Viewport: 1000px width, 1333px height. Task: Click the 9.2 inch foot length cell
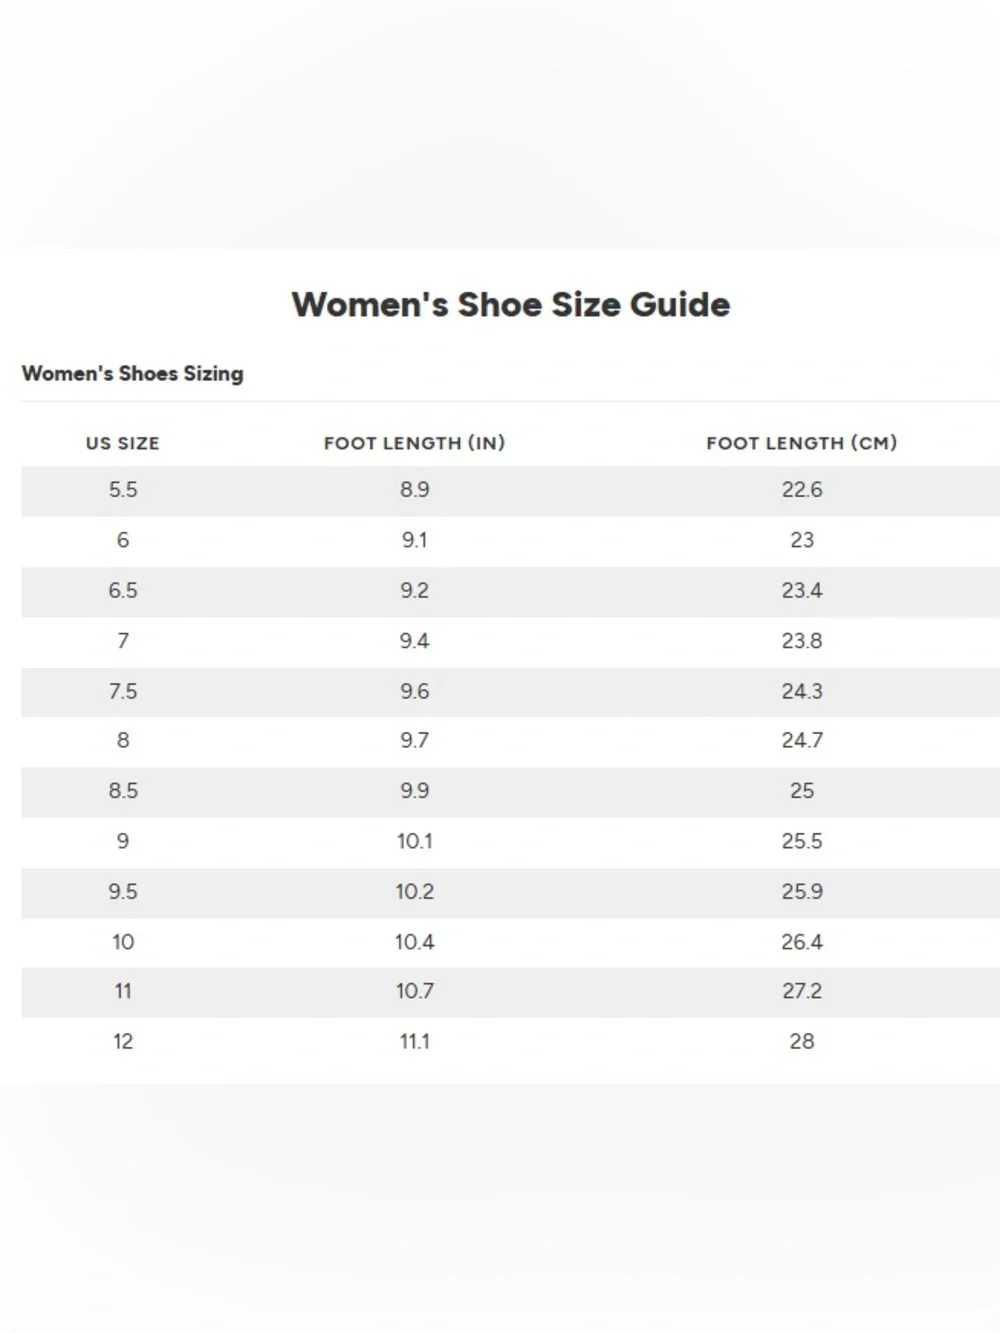[x=414, y=590]
